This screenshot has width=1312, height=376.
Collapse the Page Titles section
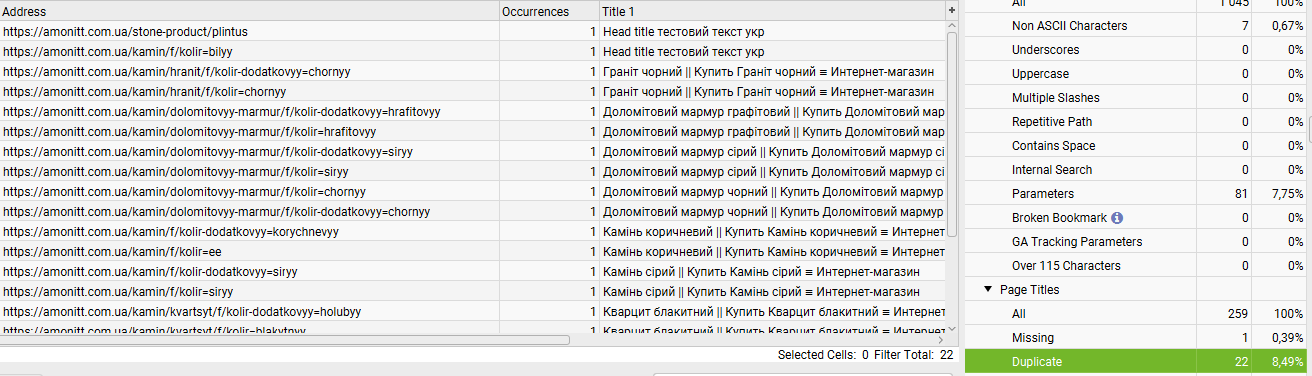pos(989,290)
